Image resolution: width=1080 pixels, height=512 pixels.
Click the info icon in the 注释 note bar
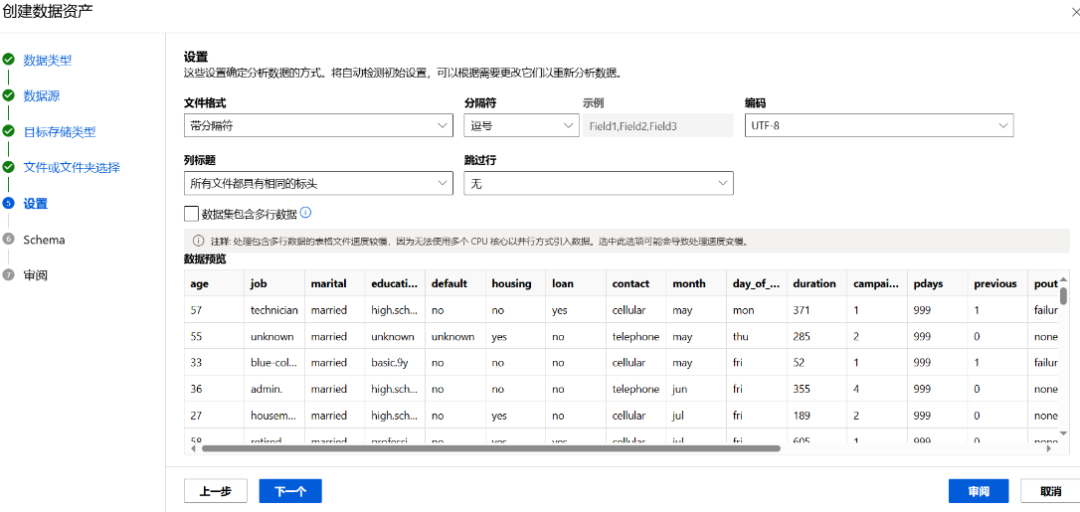(x=198, y=241)
